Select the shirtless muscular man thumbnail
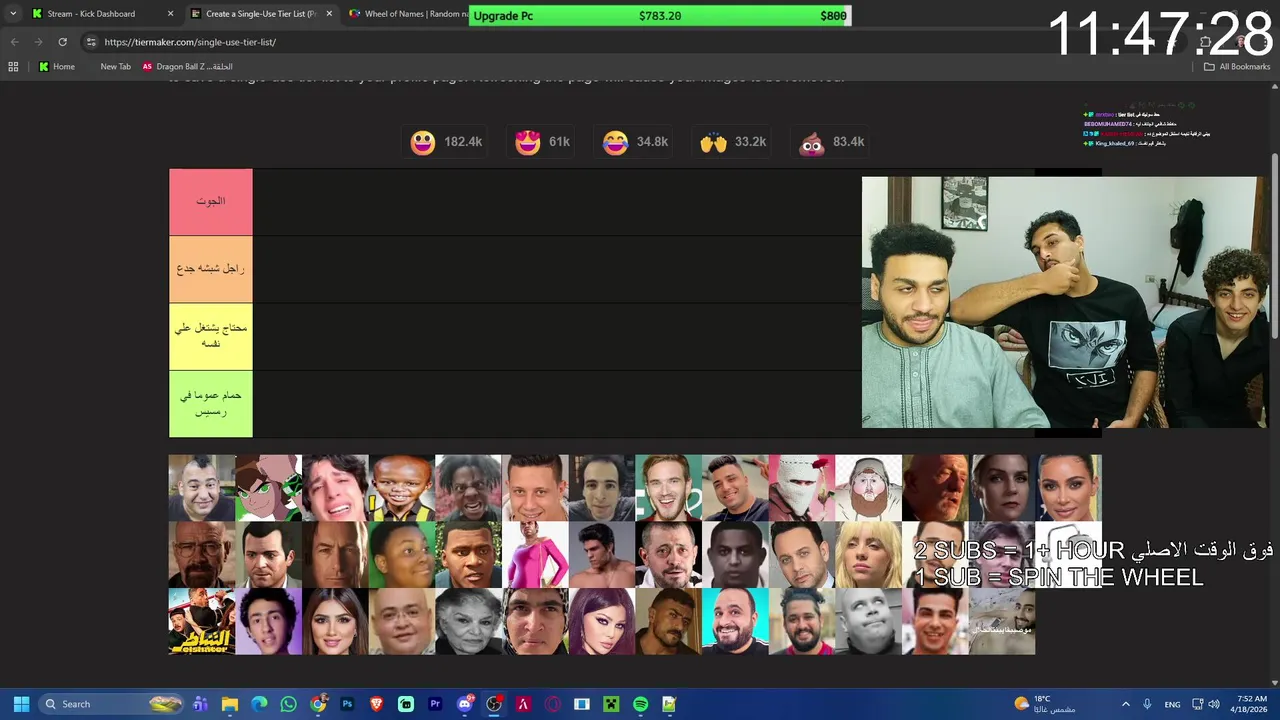The width and height of the screenshot is (1280, 720). point(602,555)
